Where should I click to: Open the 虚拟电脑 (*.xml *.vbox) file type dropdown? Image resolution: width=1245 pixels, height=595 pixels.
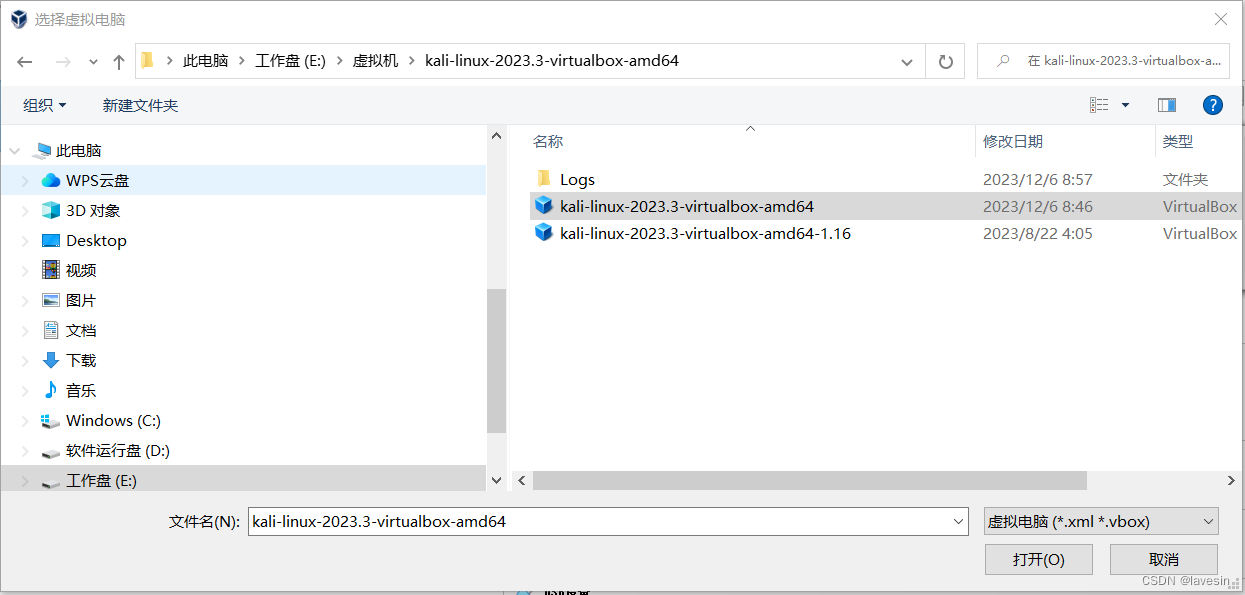[1100, 521]
